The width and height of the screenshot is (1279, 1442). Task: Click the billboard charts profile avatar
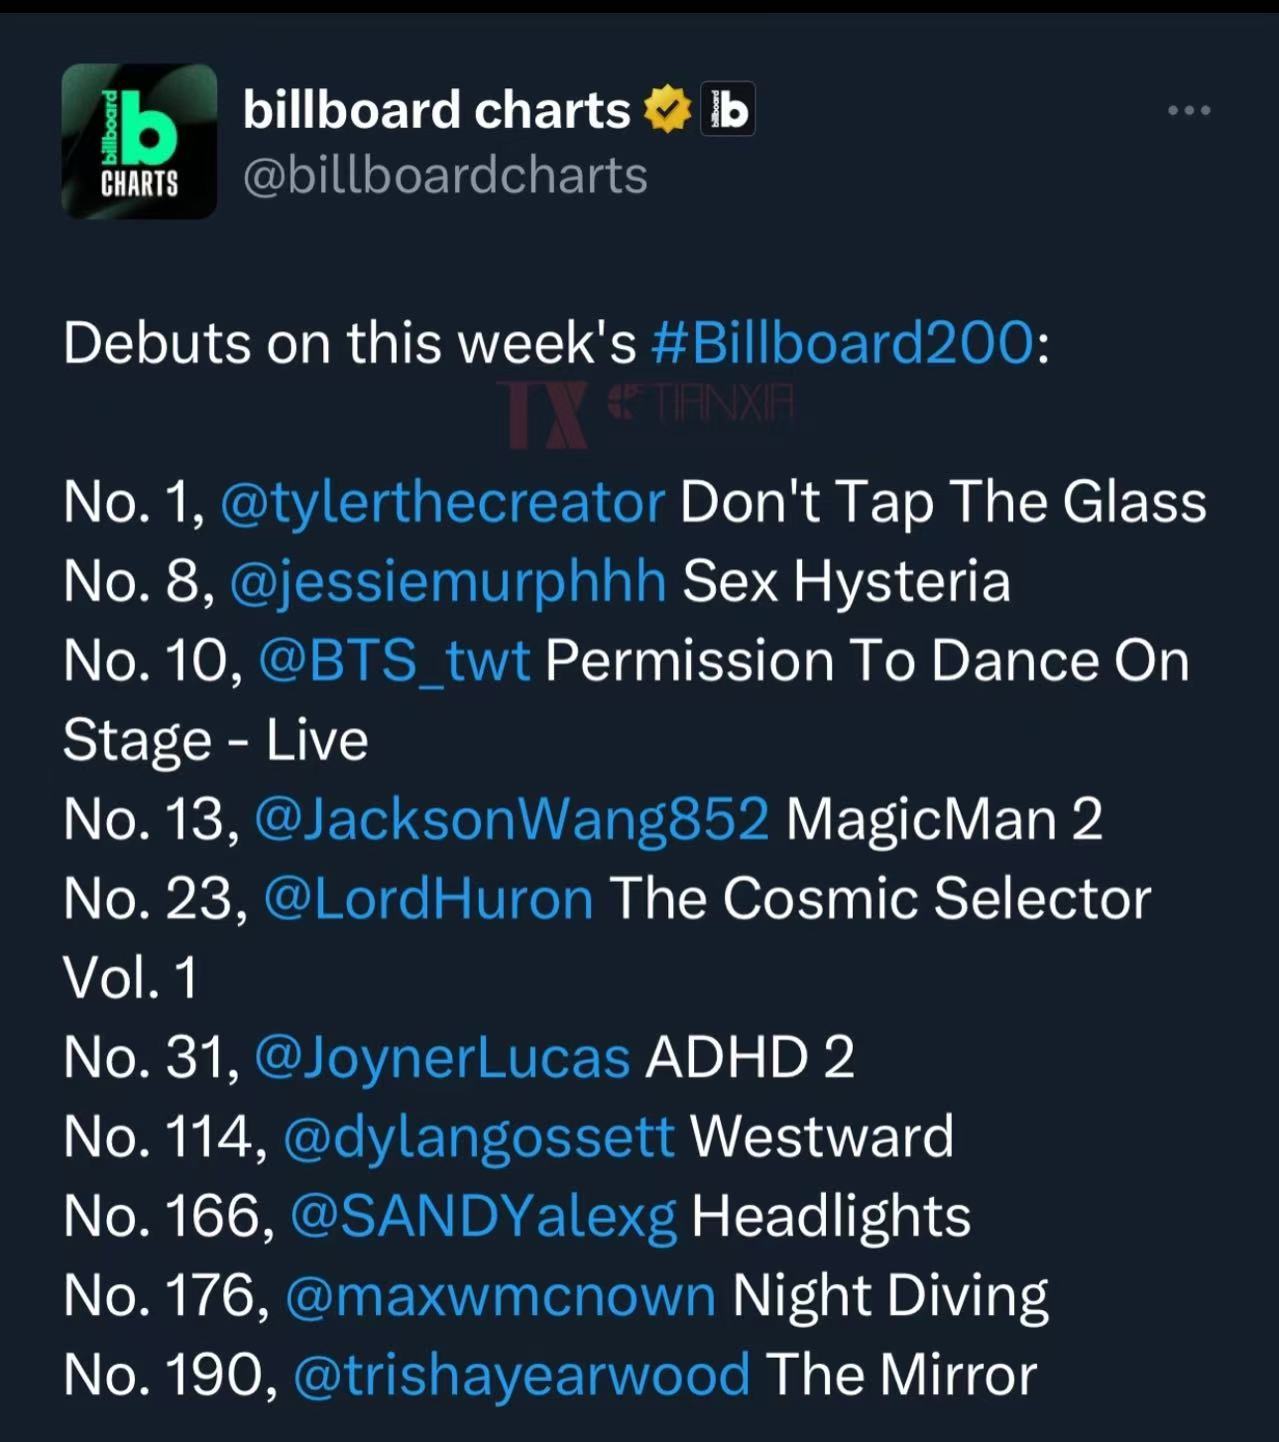coord(139,141)
